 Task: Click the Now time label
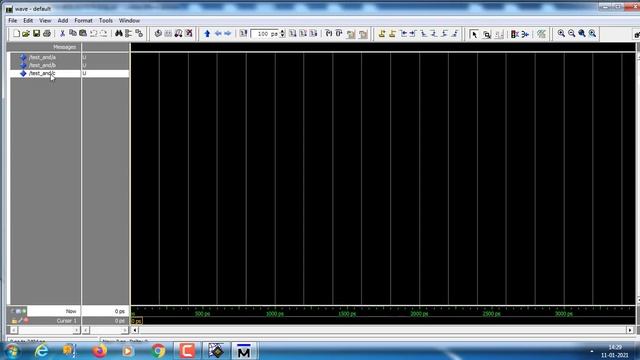point(71,311)
